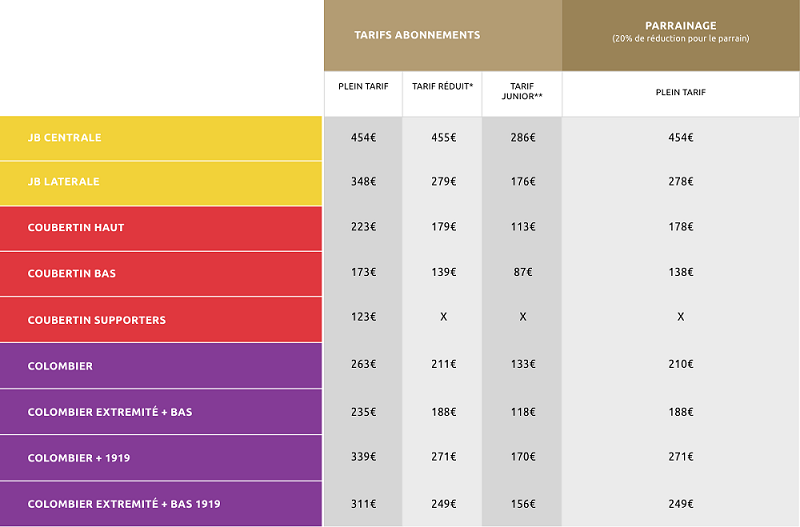Screen dimensions: 800x527
Task: Click the 455€ reduced price for JB Centrale
Action: coord(442,137)
